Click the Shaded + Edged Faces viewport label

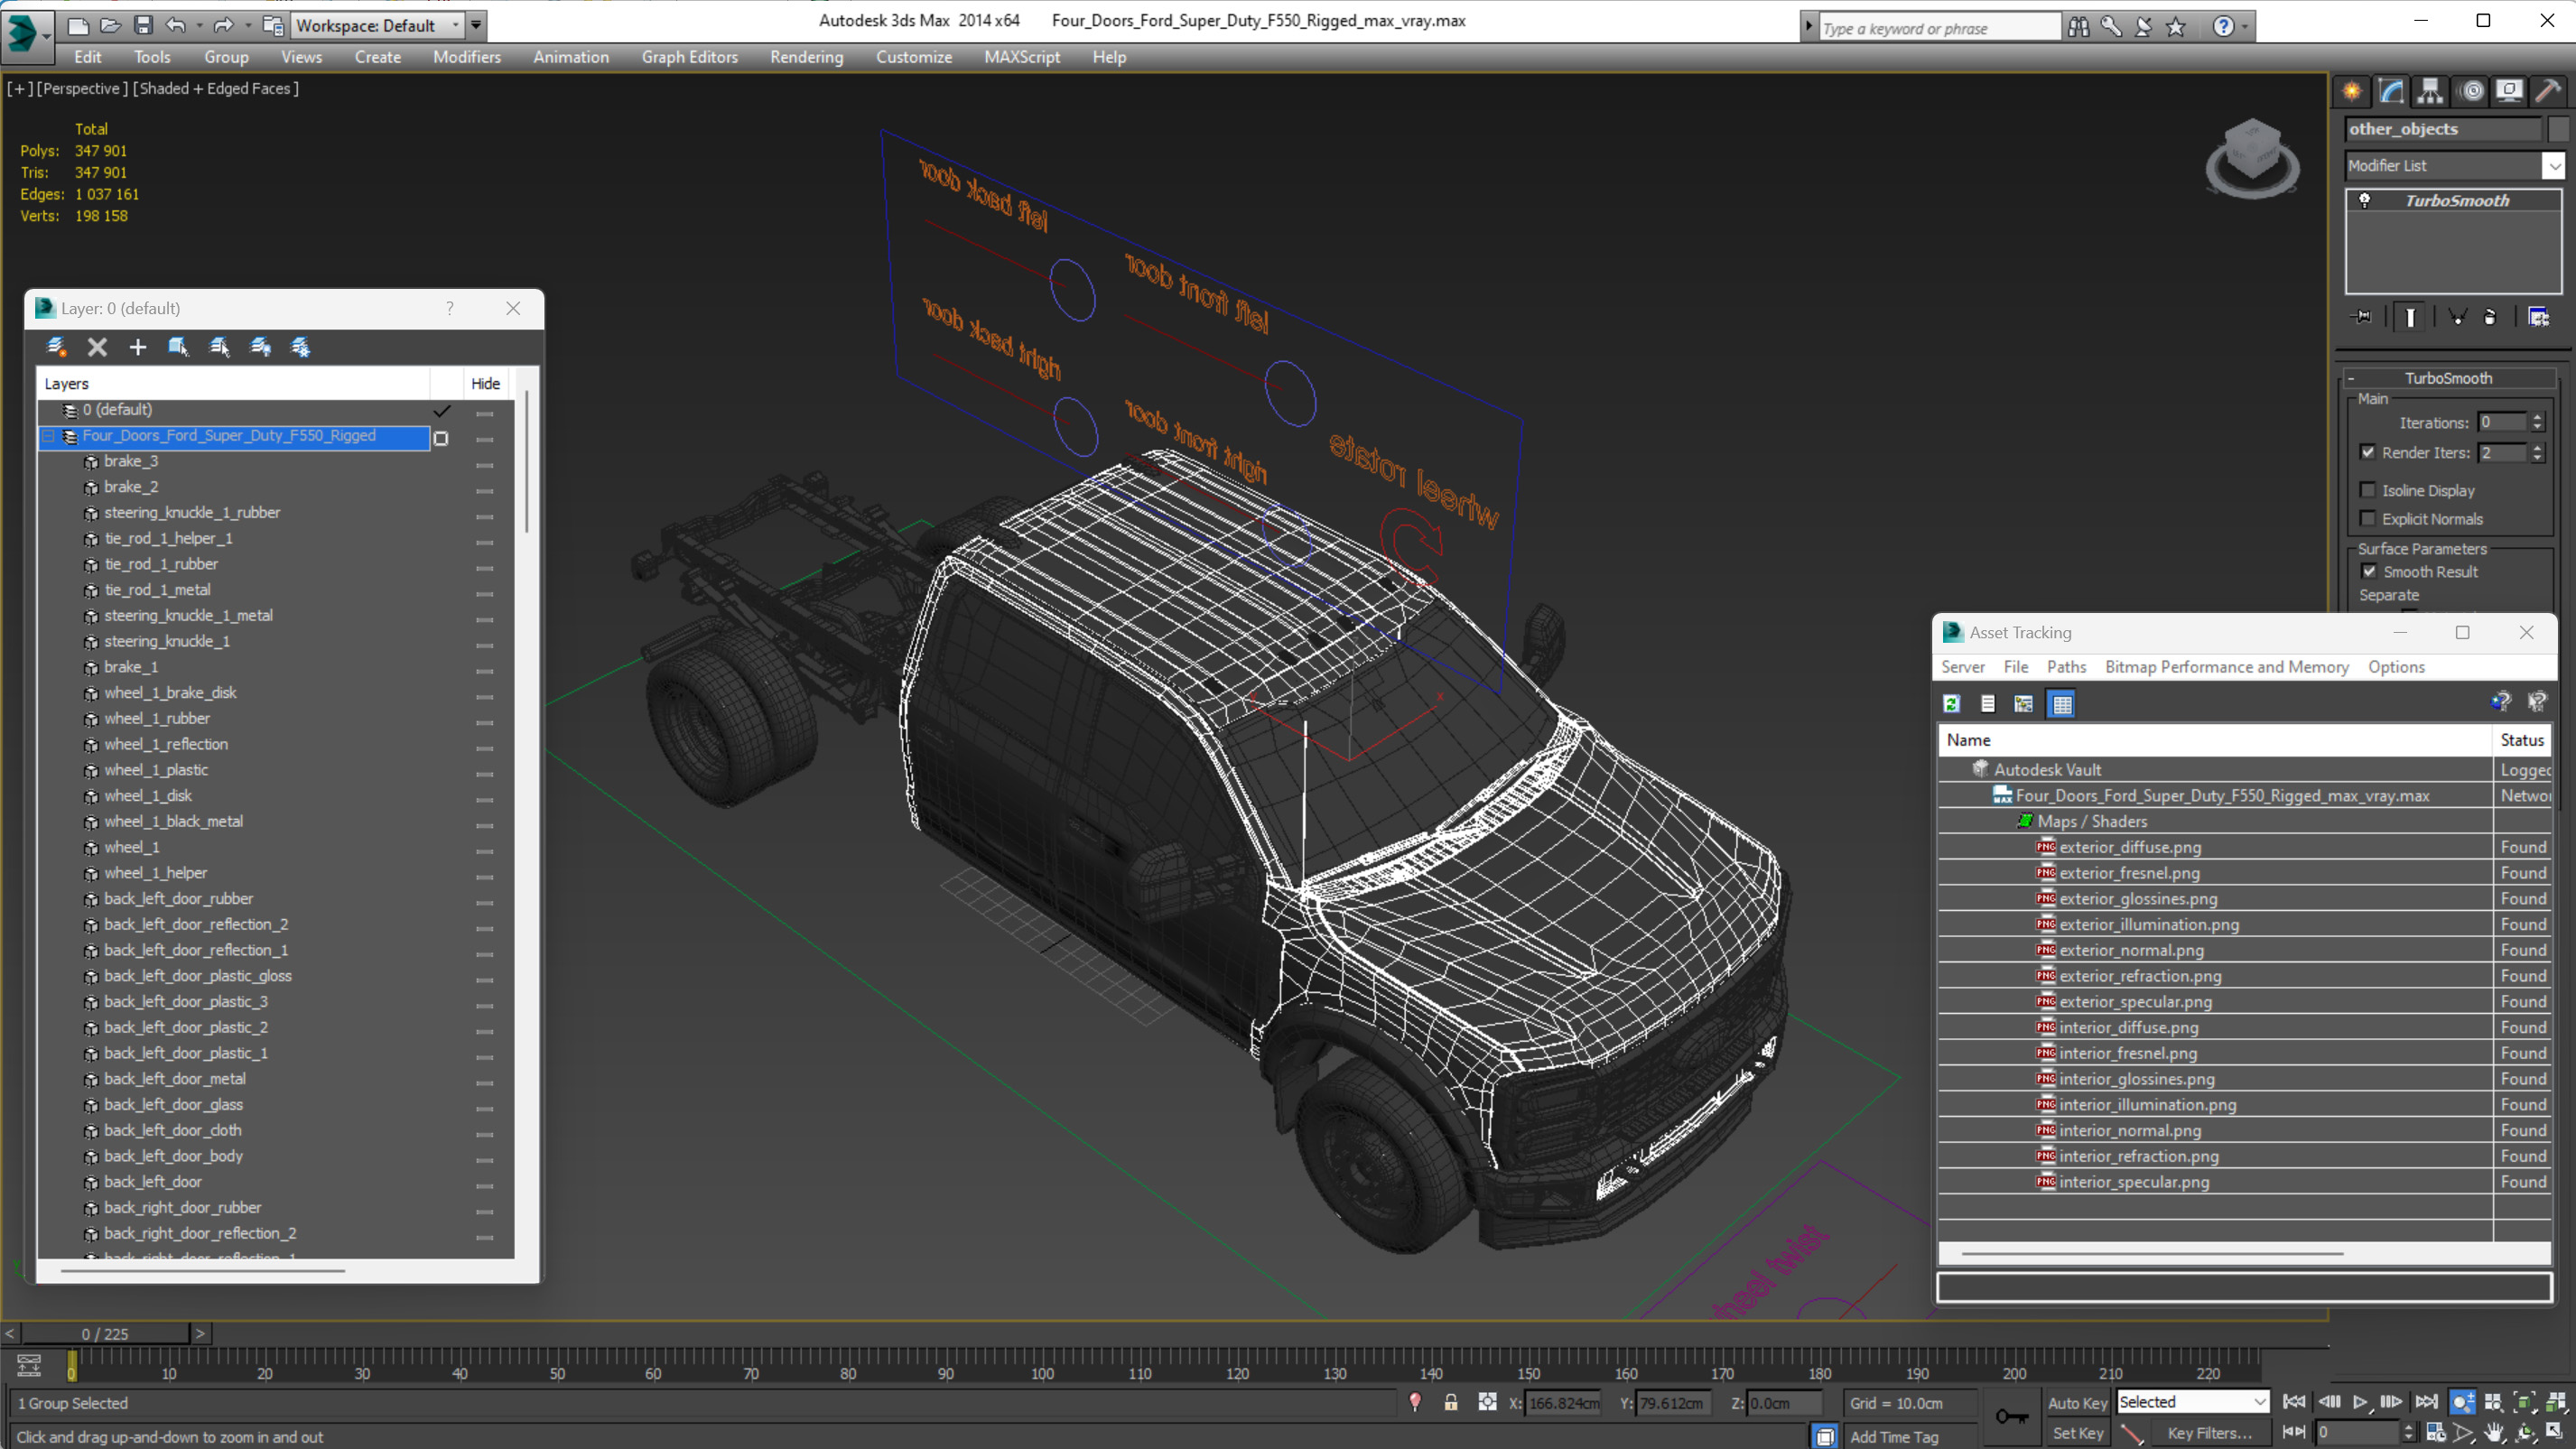(215, 88)
